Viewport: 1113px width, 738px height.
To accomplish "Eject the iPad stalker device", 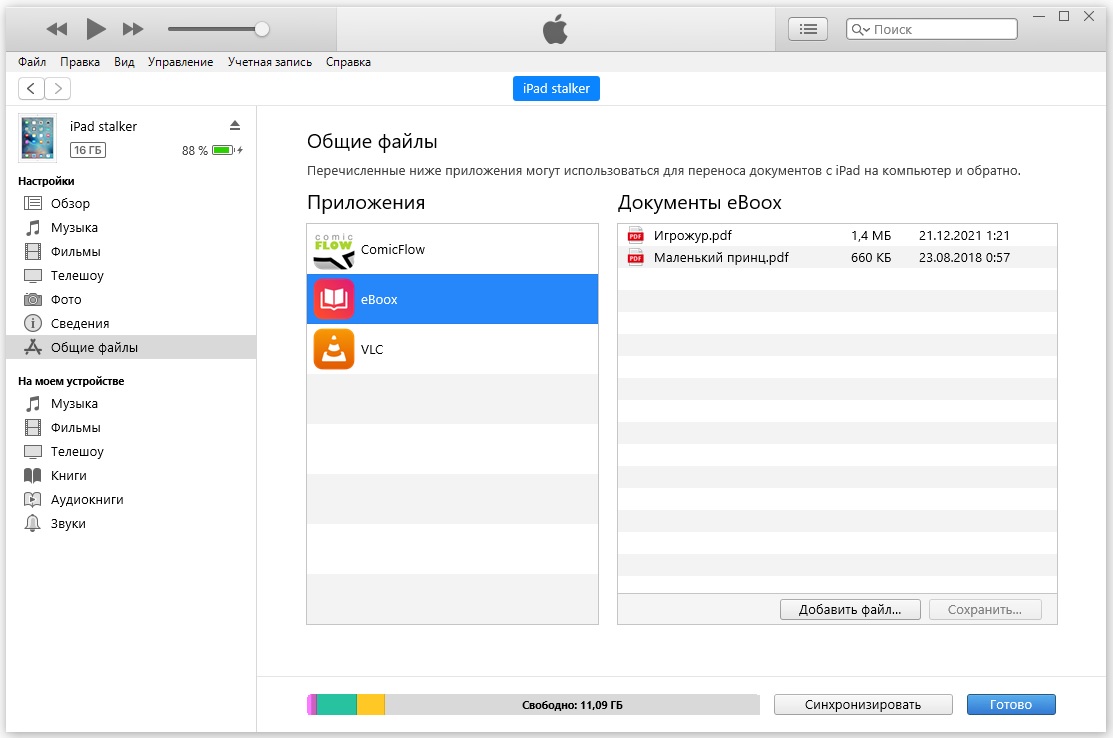I will (235, 126).
